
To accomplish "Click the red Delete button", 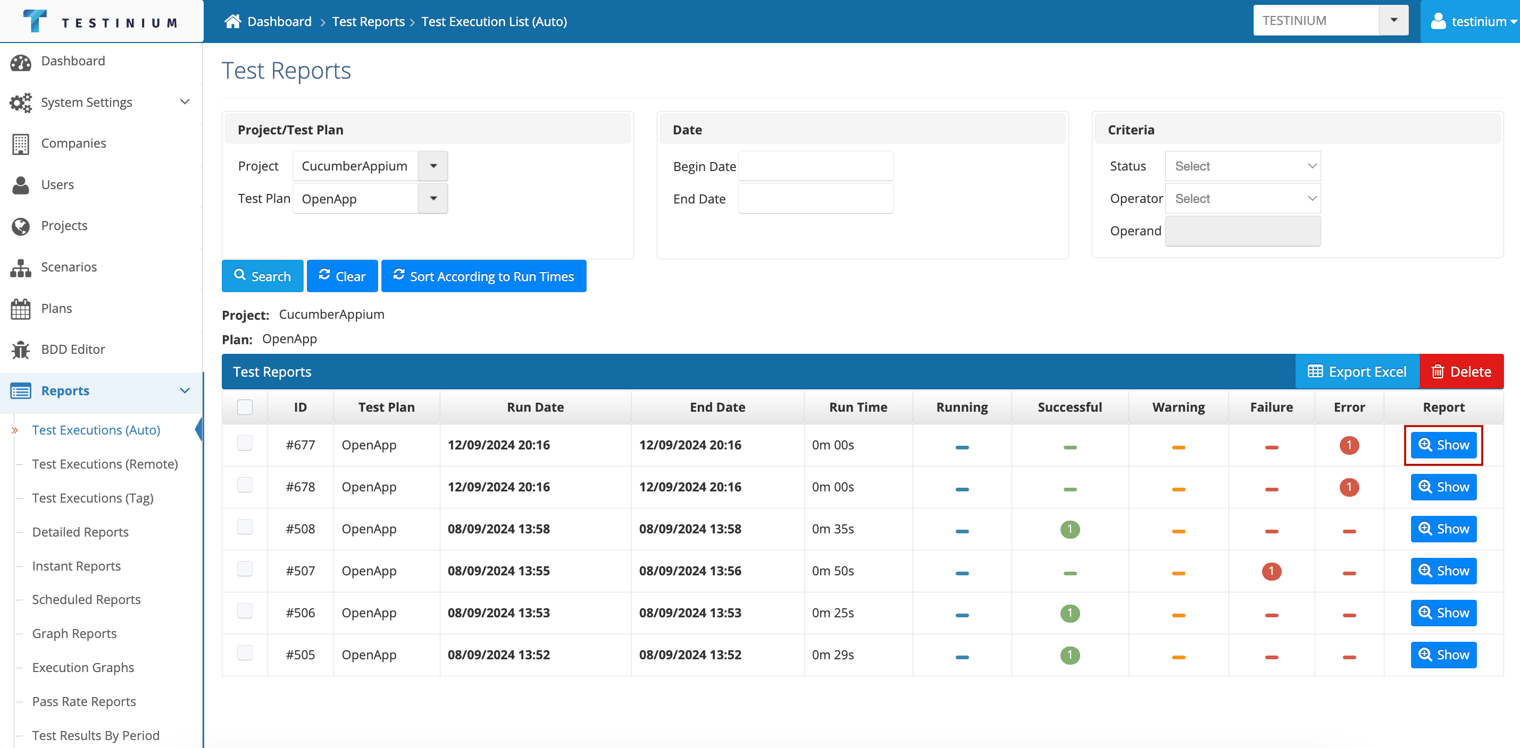I will click(x=1462, y=372).
